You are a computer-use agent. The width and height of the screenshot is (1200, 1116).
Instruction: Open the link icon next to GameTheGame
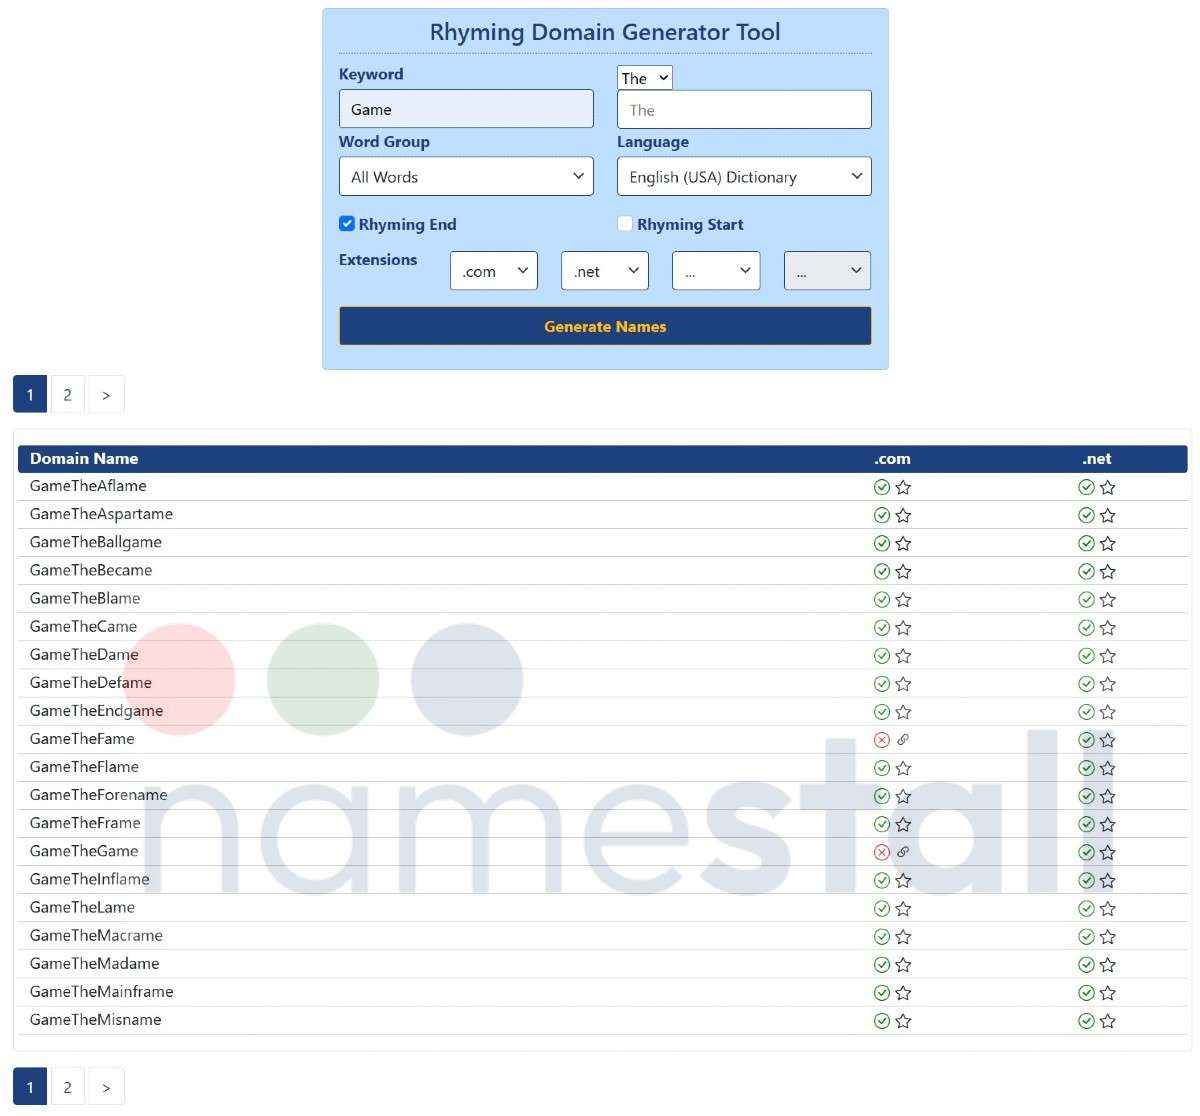point(903,852)
